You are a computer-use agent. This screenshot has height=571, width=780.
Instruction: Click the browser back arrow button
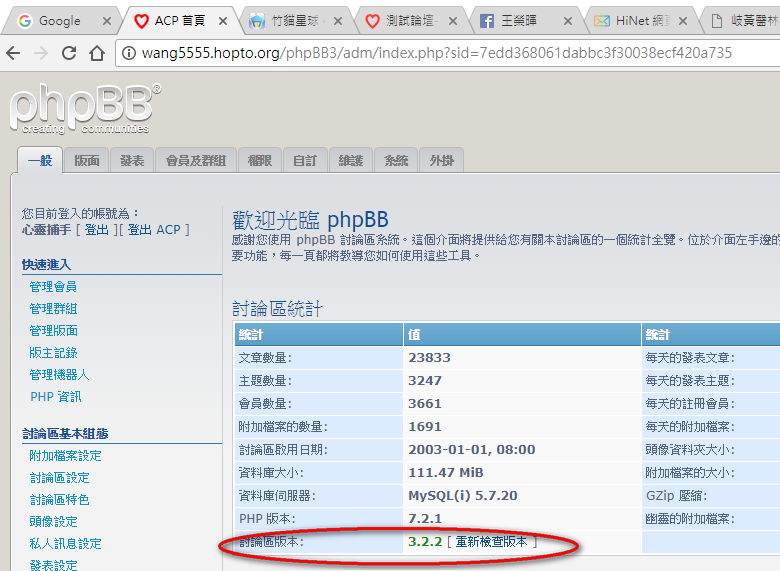(x=14, y=53)
